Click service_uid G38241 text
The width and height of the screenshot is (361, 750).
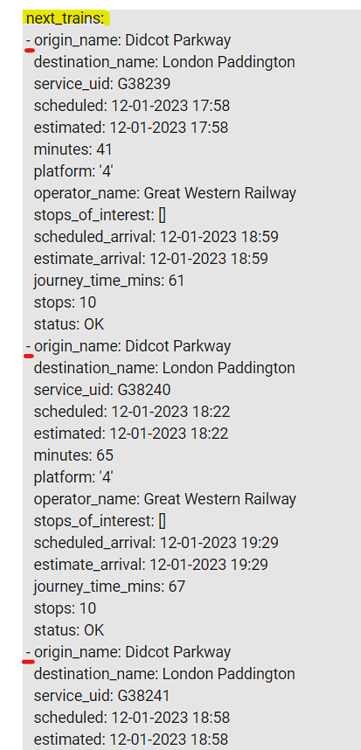tap(102, 695)
